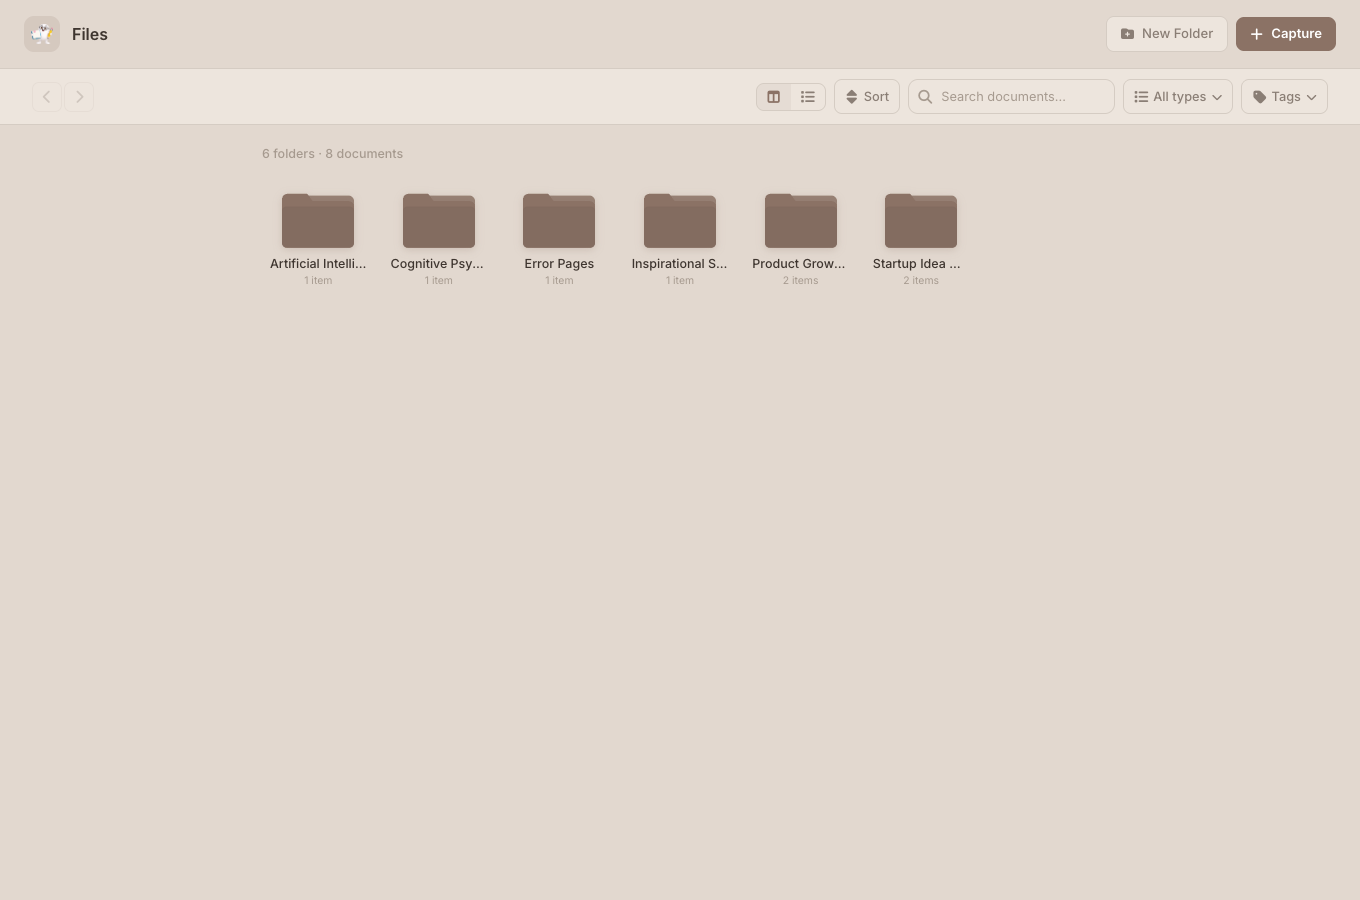Screen dimensions: 1360x900
Task: Click the back navigation arrow
Action: click(47, 96)
